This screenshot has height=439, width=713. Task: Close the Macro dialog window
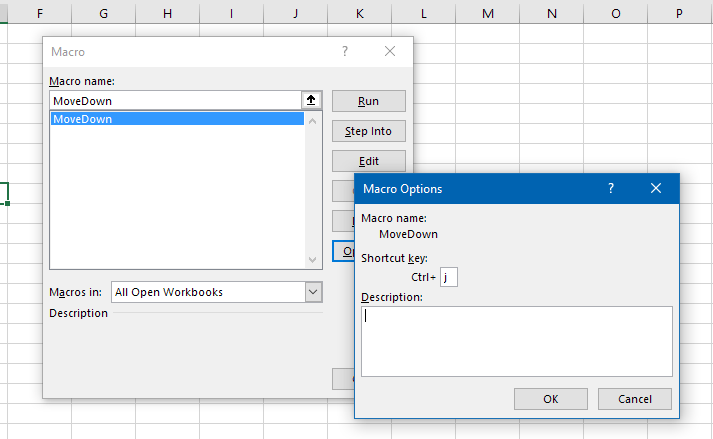(x=390, y=51)
